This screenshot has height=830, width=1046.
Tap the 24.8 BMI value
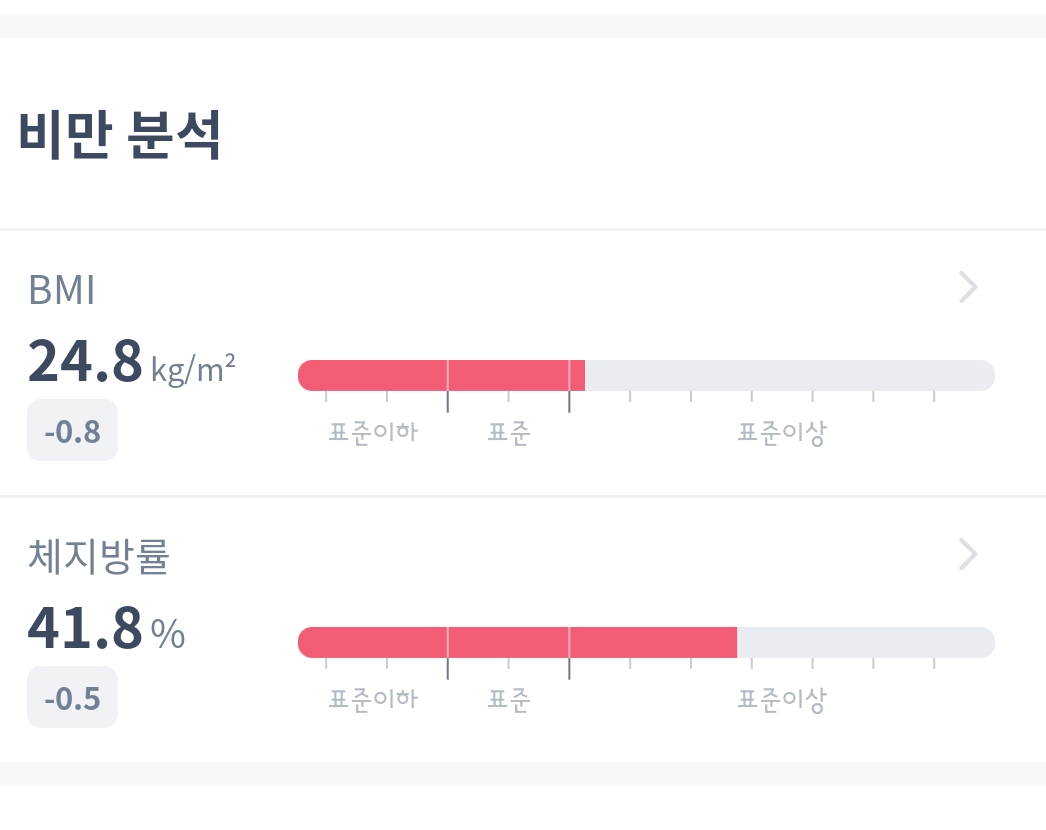click(x=85, y=361)
